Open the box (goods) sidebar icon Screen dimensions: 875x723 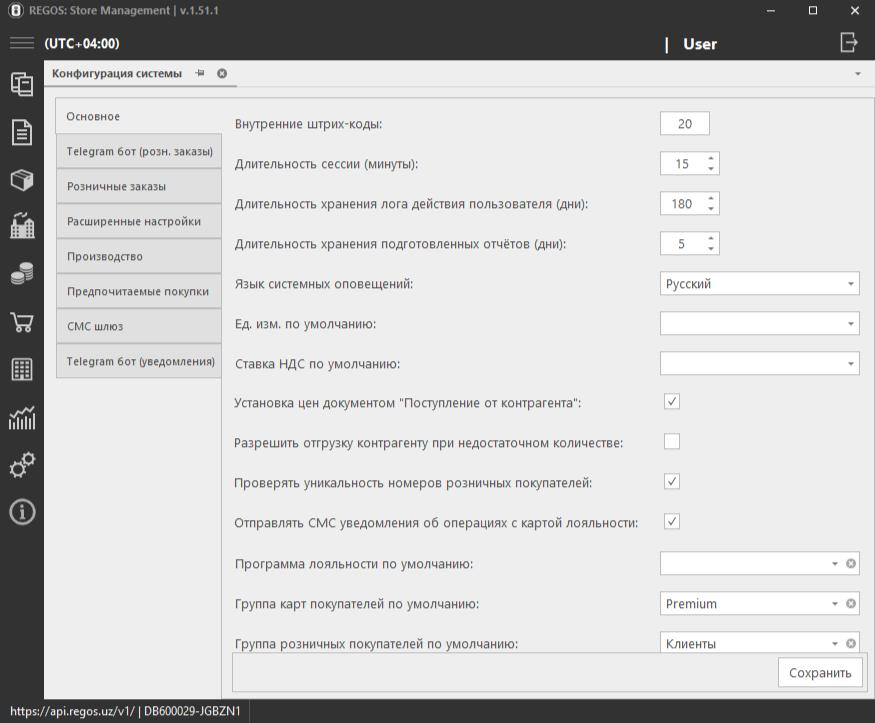(x=22, y=179)
